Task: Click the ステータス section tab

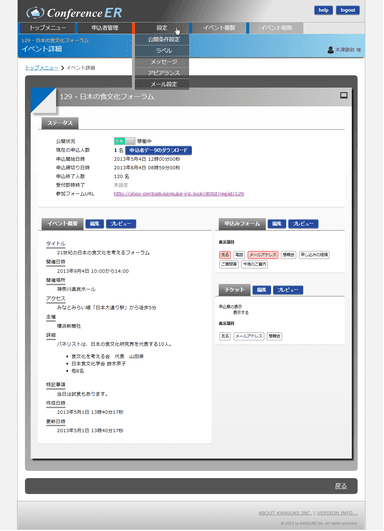Action: [x=60, y=123]
